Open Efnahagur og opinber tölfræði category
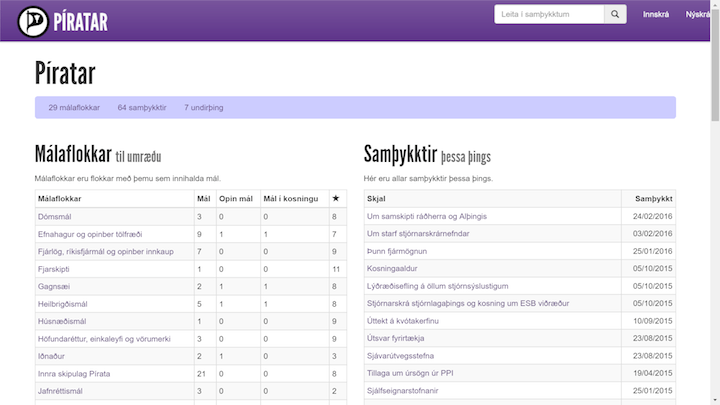The image size is (720, 405). pos(89,234)
